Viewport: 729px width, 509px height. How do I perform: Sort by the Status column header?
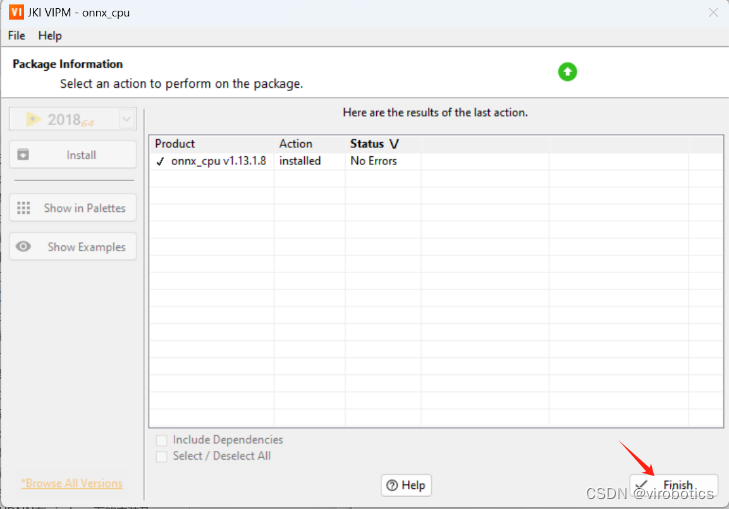383,144
